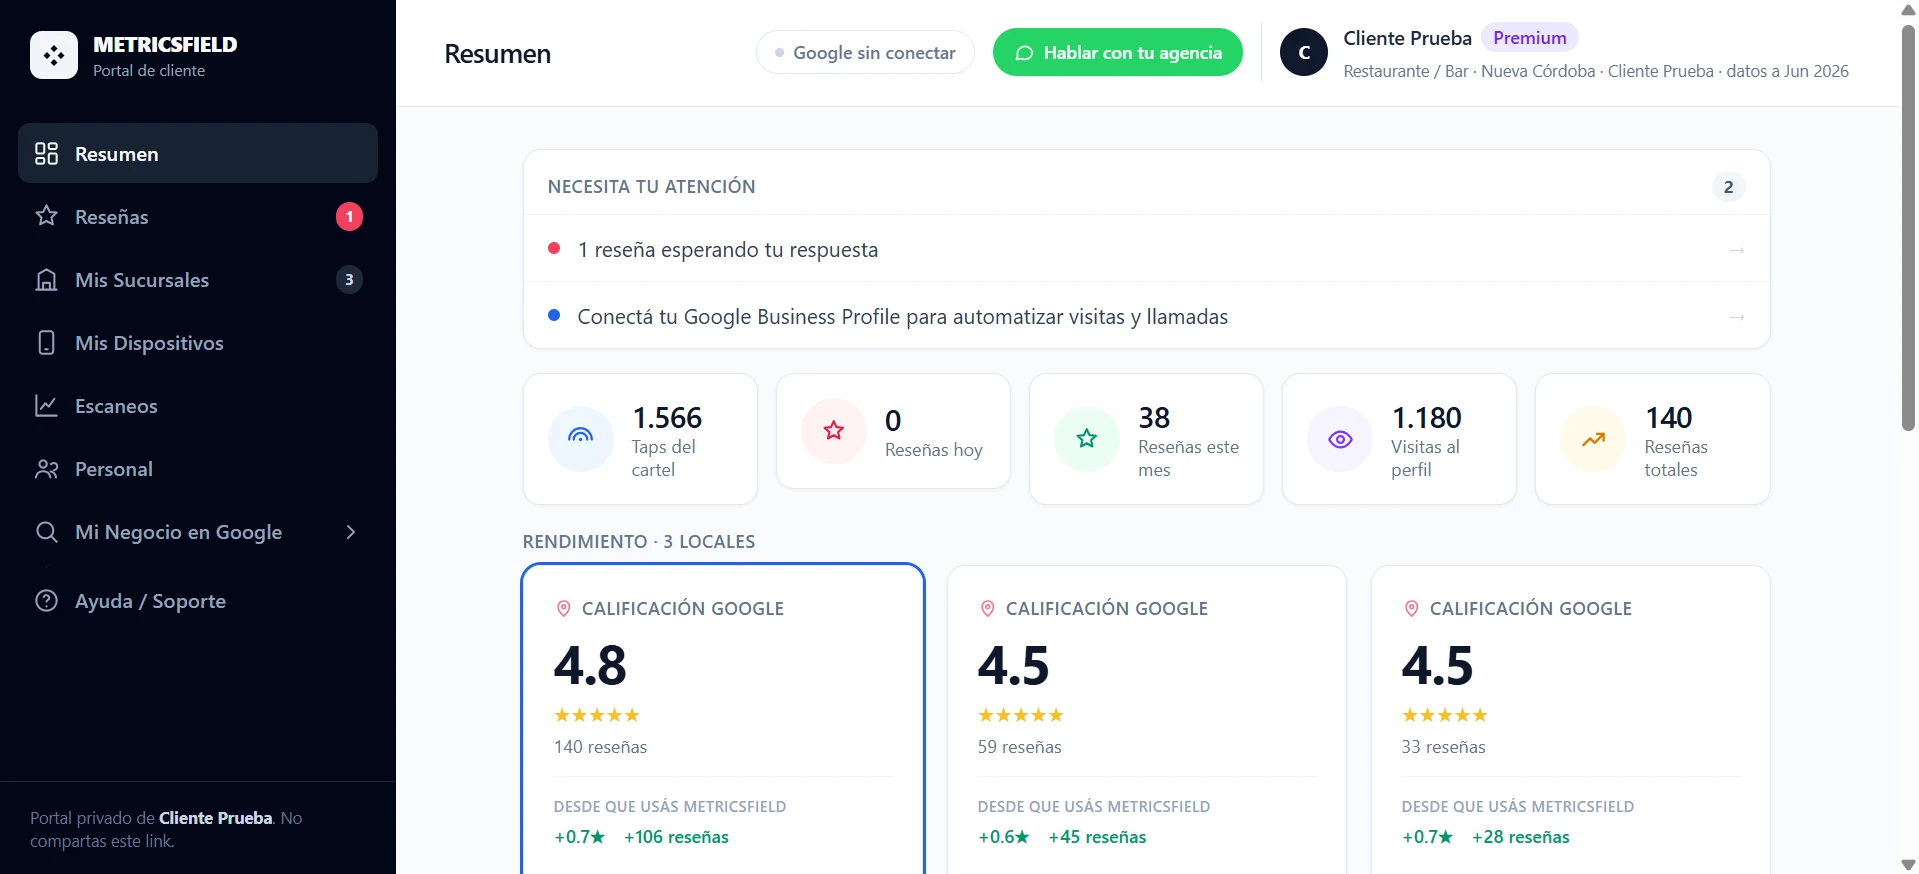Click the question mark Ayuda icon

46,601
